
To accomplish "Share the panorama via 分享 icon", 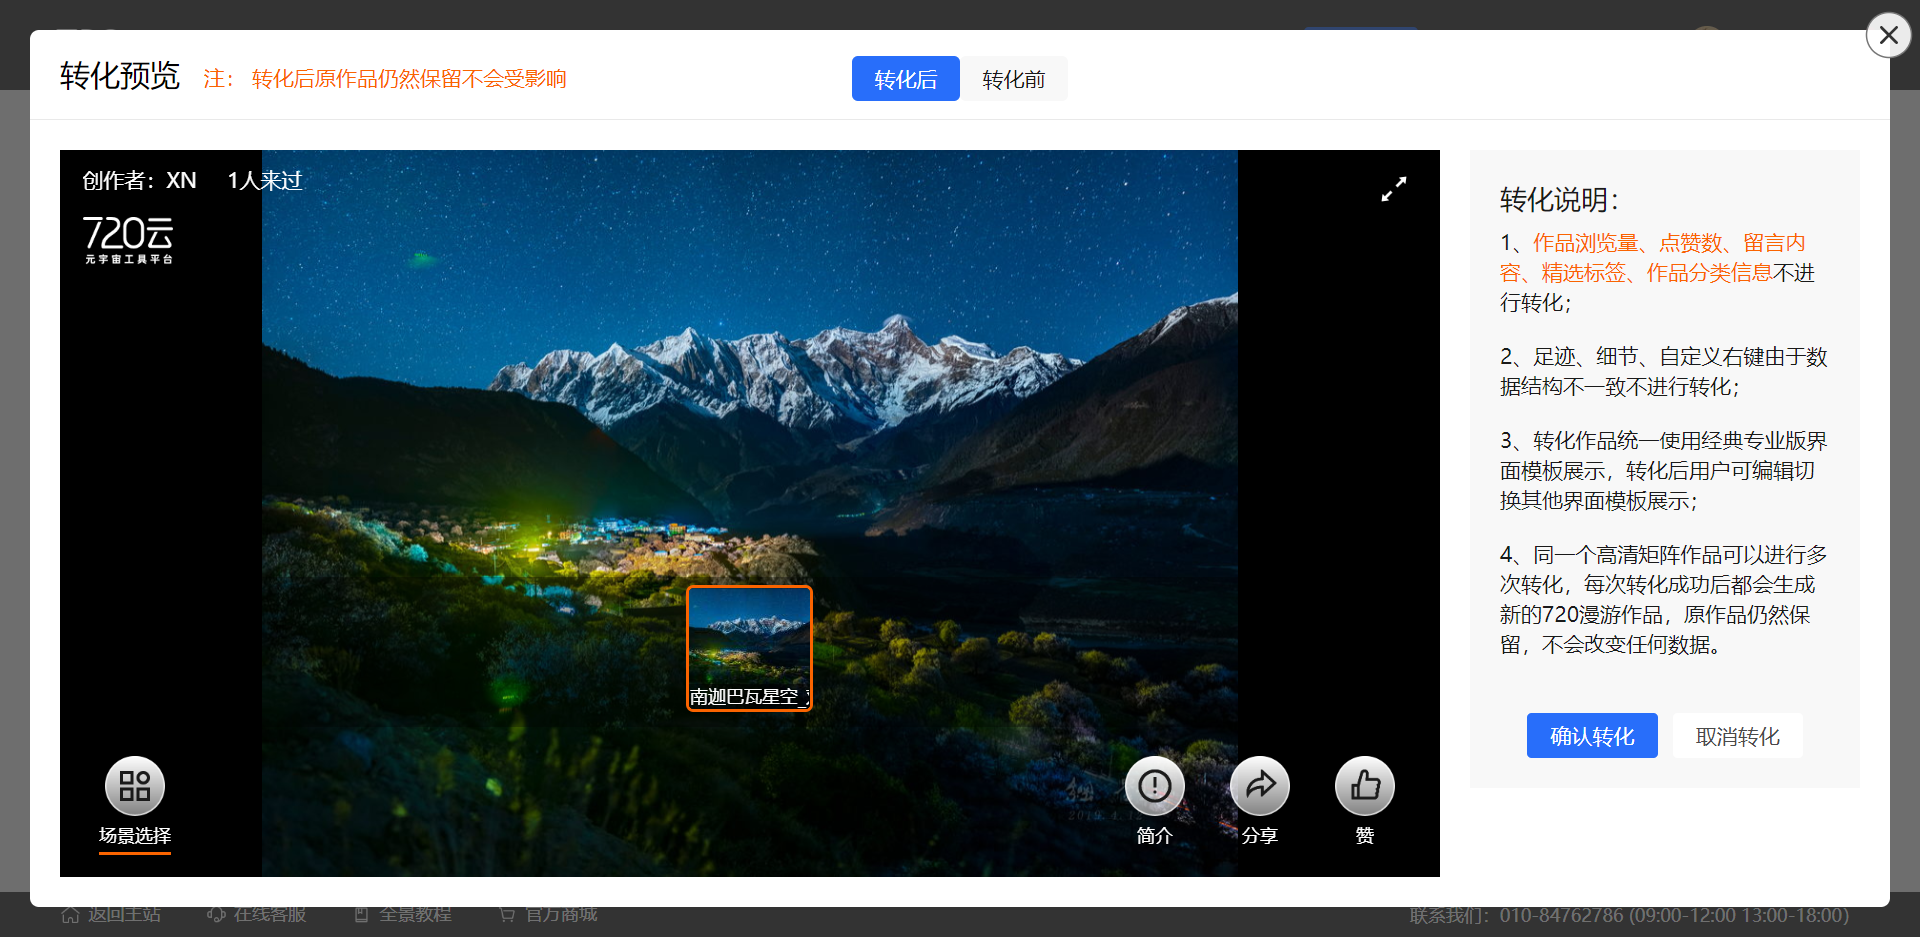I will pos(1259,786).
